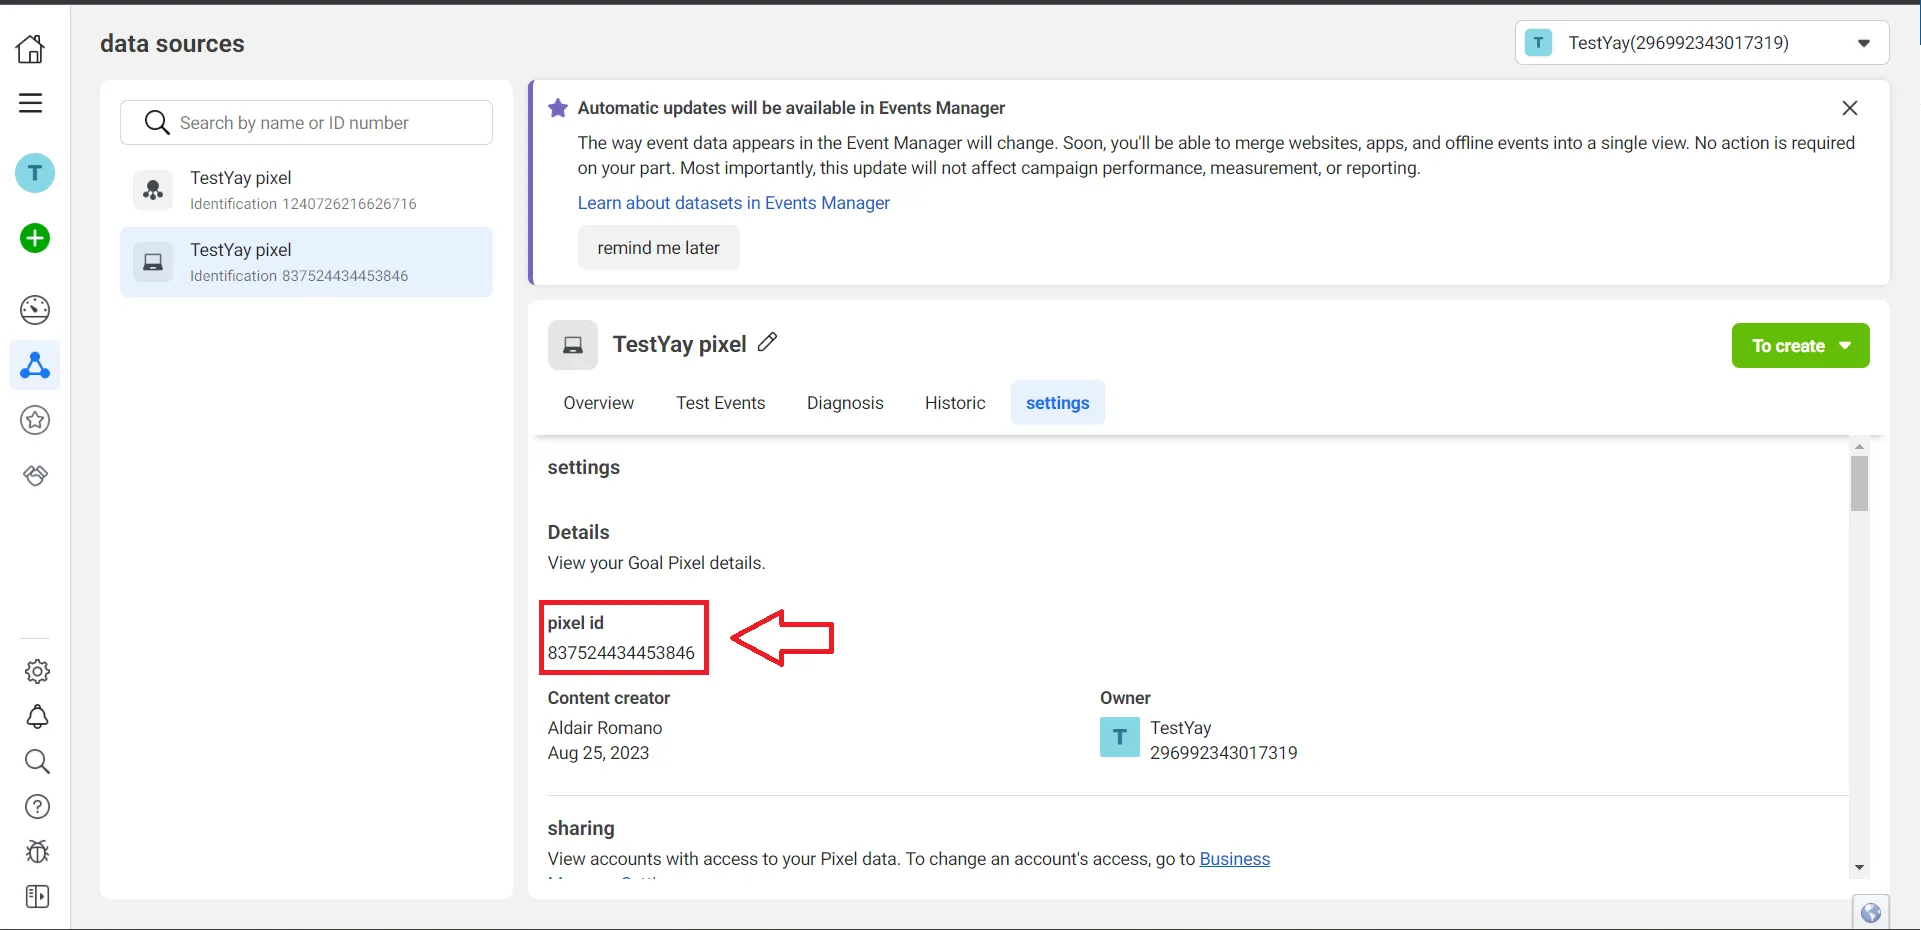Click the partner integrations handshake icon
Viewport: 1921px width, 930px height.
point(35,475)
